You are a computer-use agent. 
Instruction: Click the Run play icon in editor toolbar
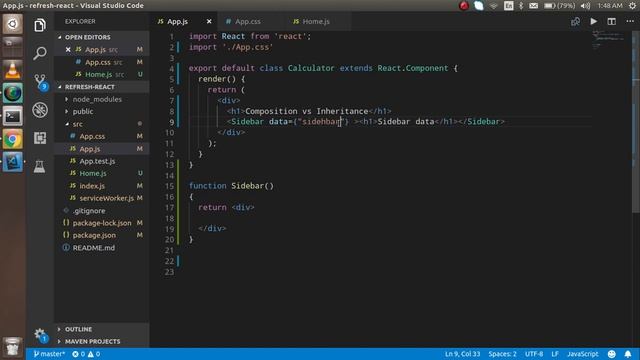click(593, 21)
